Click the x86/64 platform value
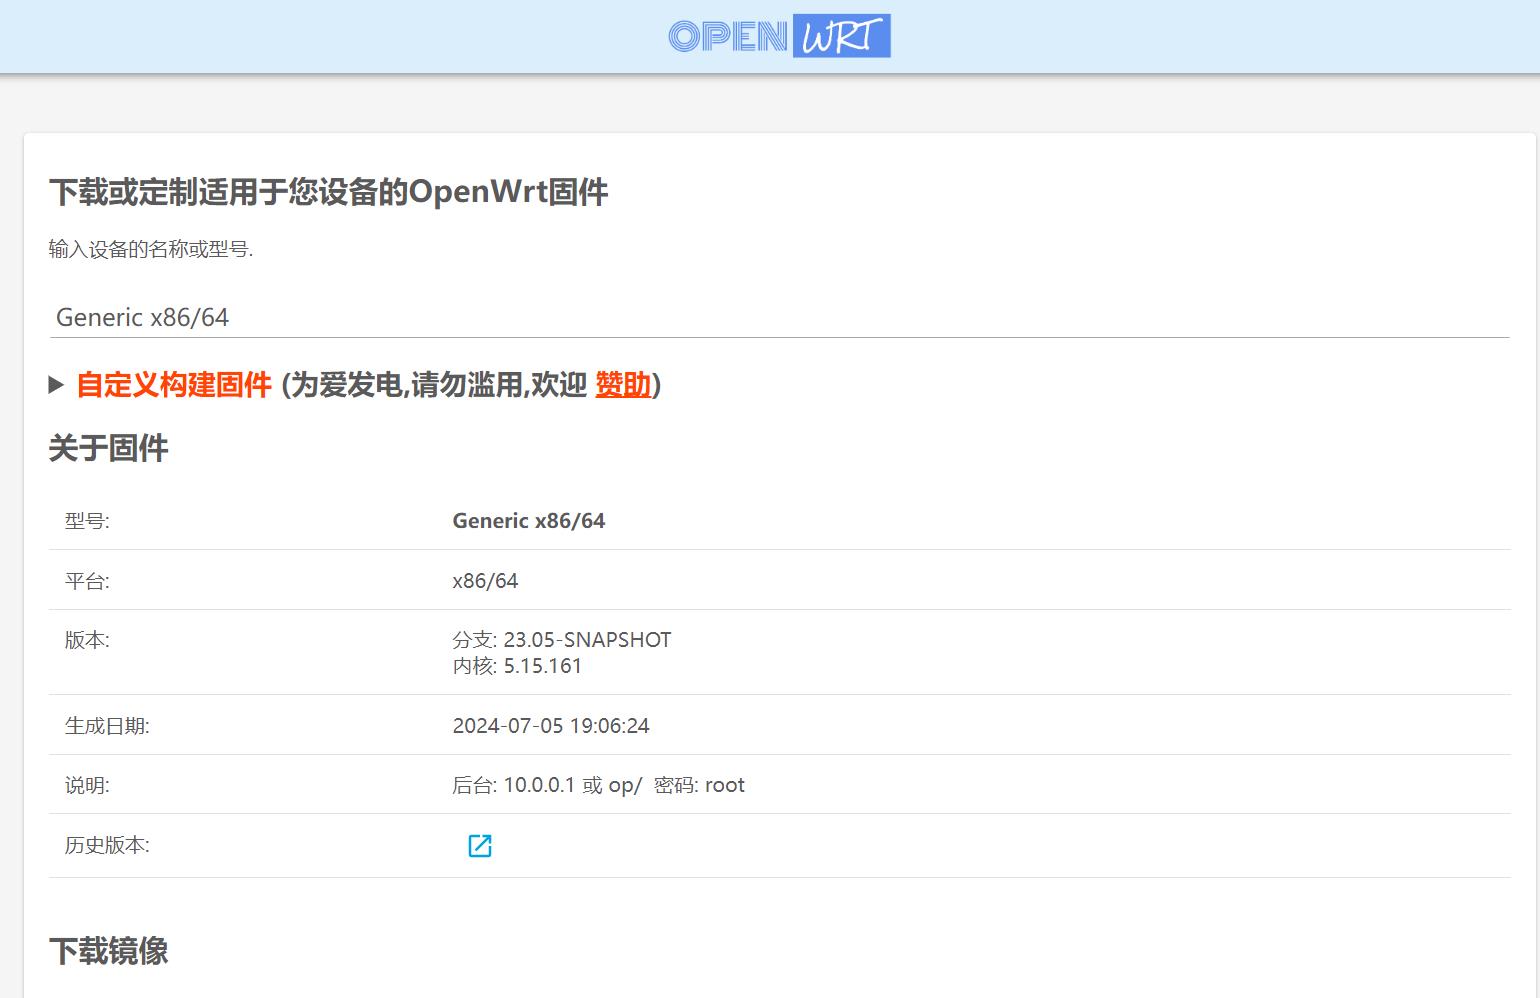Image resolution: width=1540 pixels, height=998 pixels. [x=485, y=581]
